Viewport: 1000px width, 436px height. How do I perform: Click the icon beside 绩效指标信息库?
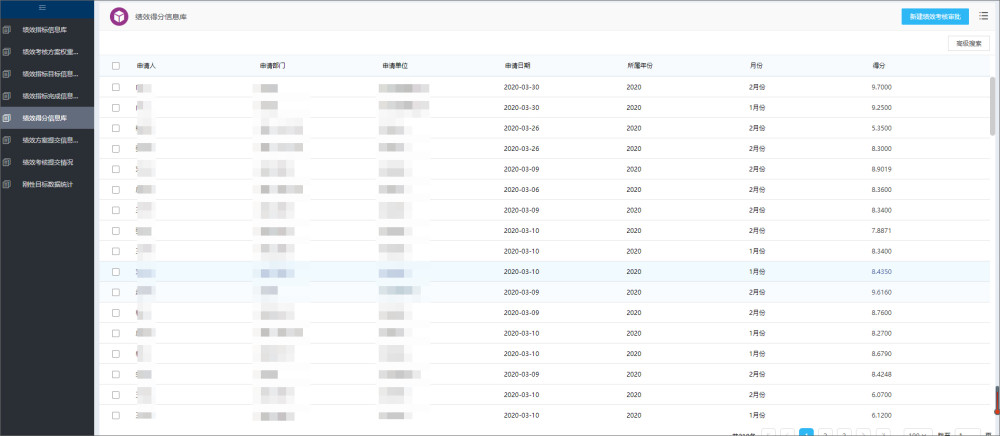click(7, 29)
